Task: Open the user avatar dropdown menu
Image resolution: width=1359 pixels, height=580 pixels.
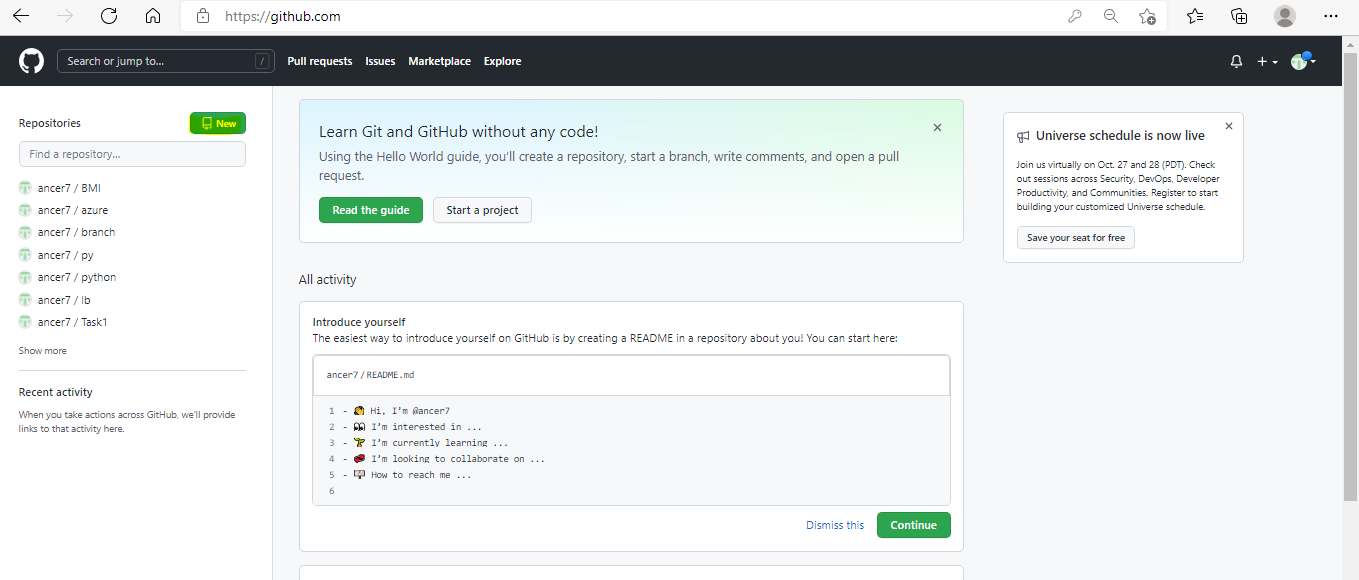Action: (x=1303, y=62)
